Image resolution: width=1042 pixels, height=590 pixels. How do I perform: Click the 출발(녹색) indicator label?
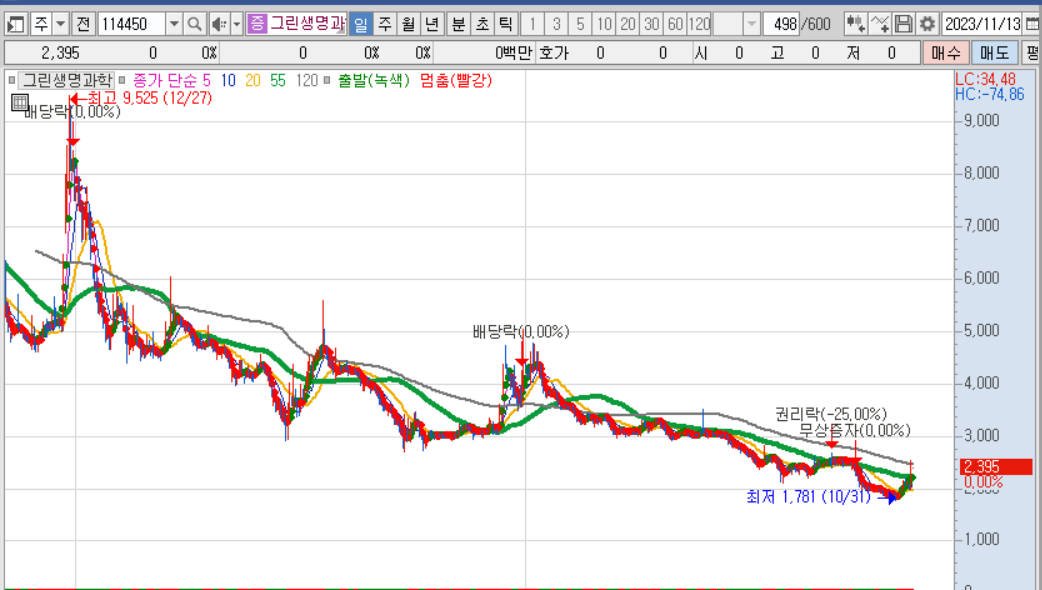tap(373, 80)
